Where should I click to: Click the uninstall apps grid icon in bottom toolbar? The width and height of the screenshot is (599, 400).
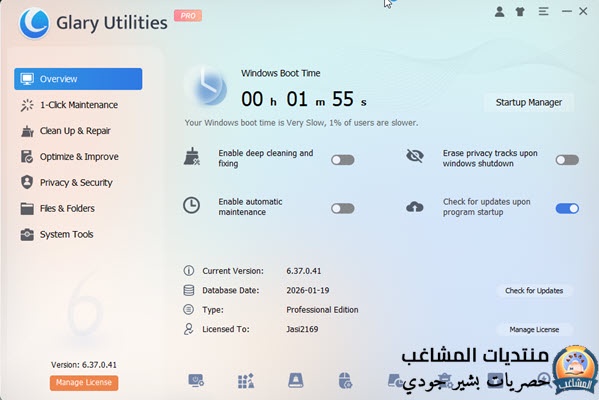click(x=246, y=381)
